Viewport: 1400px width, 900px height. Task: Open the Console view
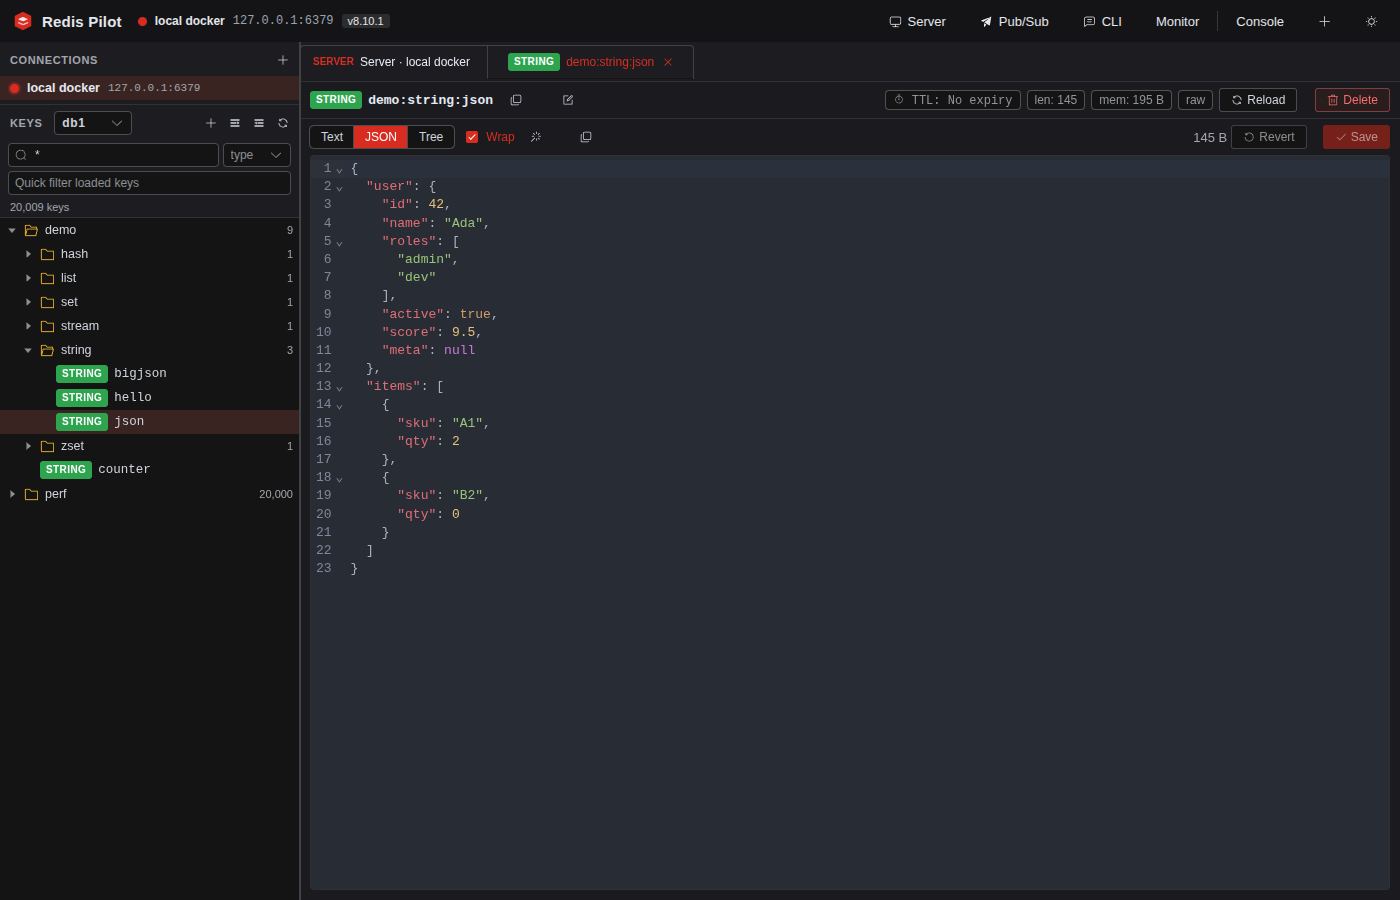pyautogui.click(x=1260, y=21)
